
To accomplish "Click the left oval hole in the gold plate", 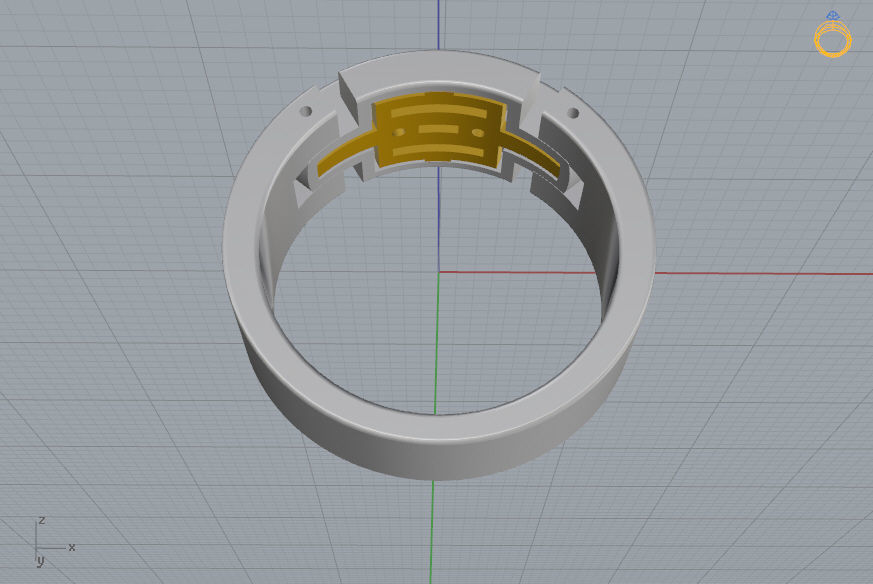I will [x=399, y=132].
